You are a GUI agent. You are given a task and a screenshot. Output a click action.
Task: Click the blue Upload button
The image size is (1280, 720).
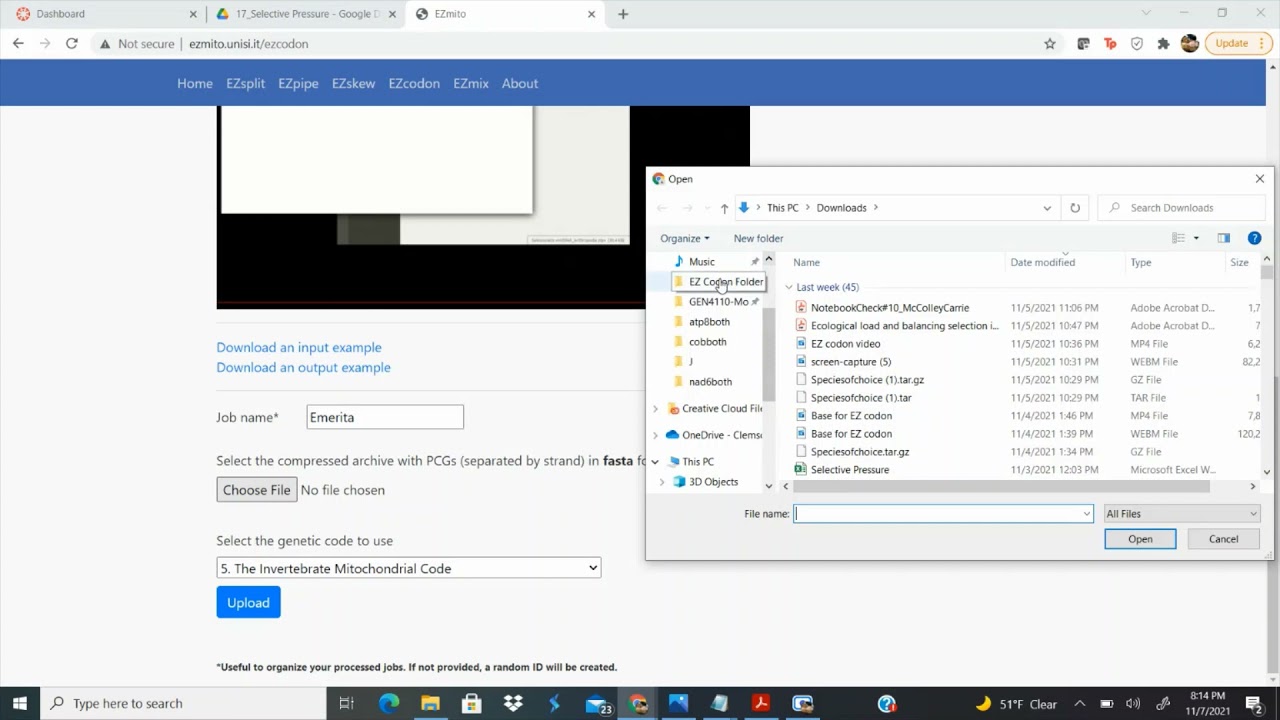(x=248, y=602)
